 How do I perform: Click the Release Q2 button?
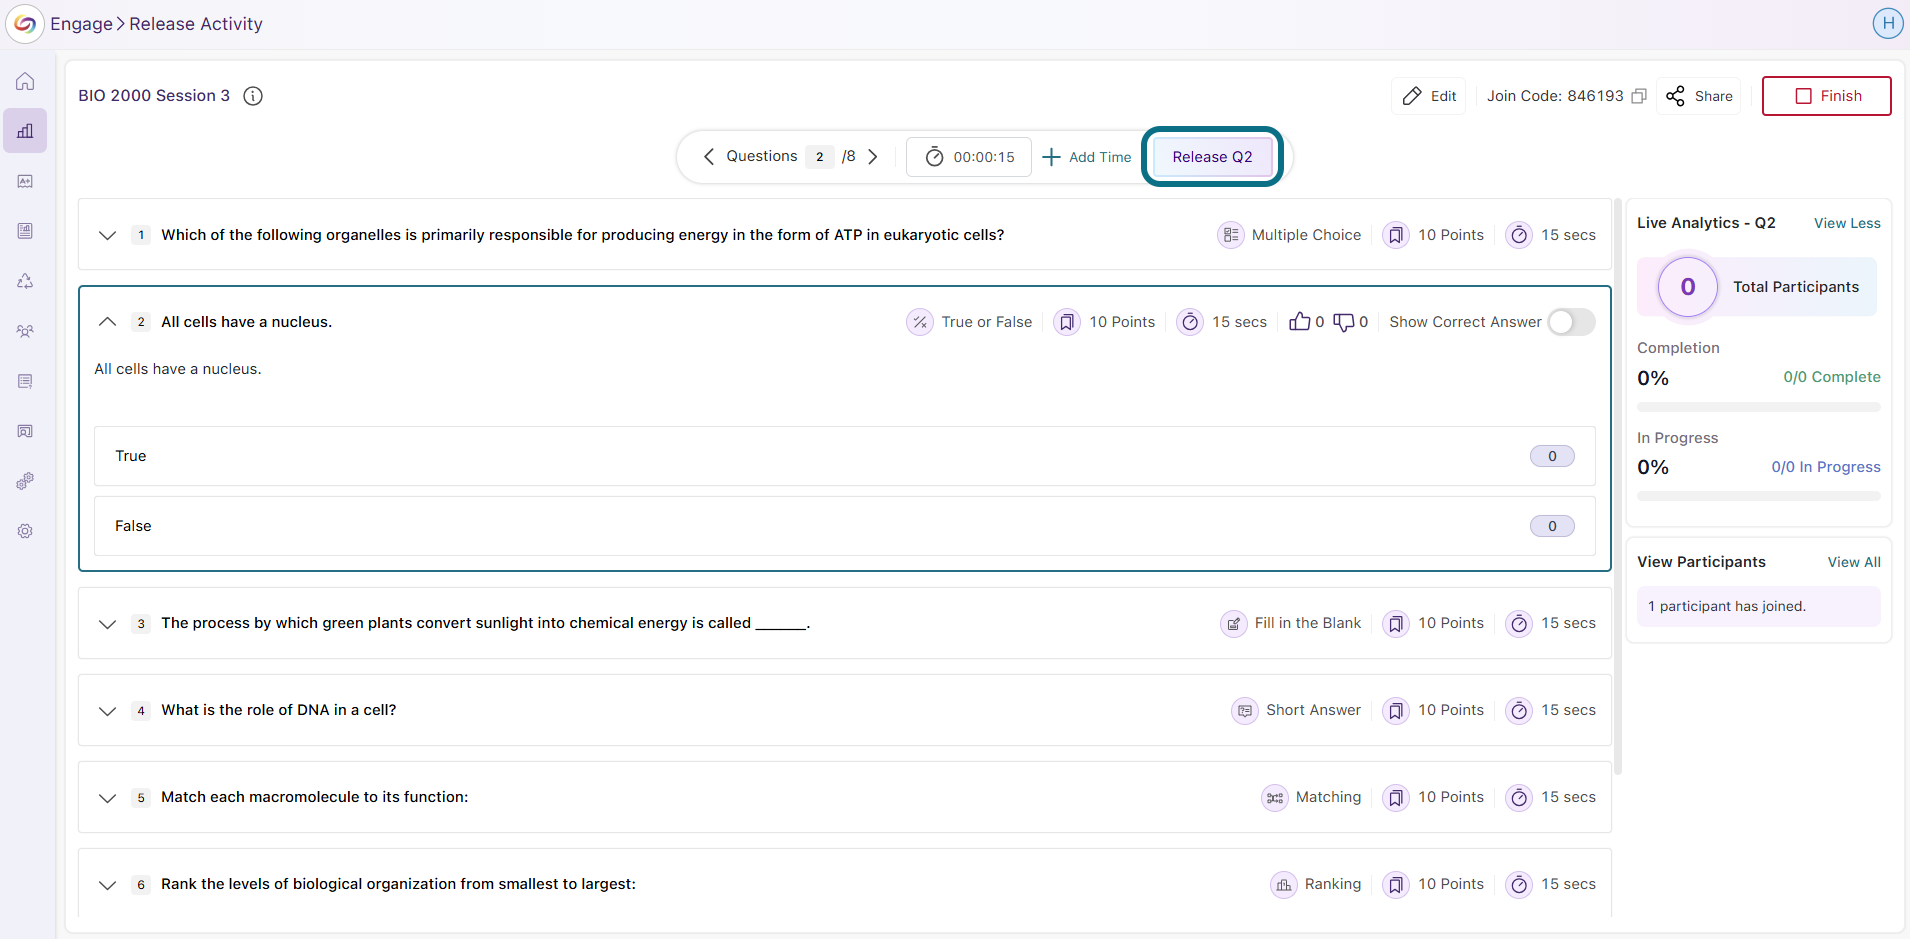[x=1212, y=157]
